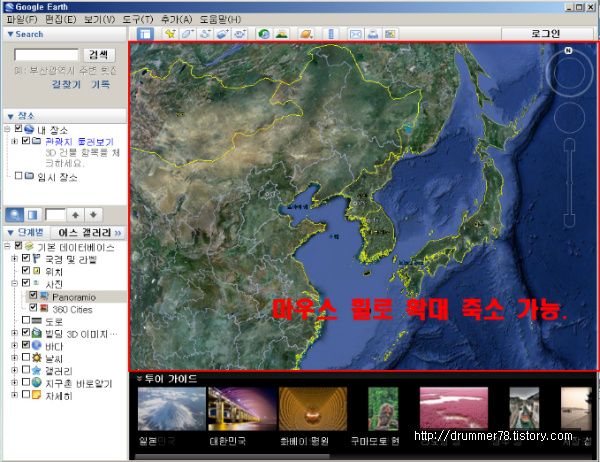Click the 길찾기 directions link

[66, 84]
